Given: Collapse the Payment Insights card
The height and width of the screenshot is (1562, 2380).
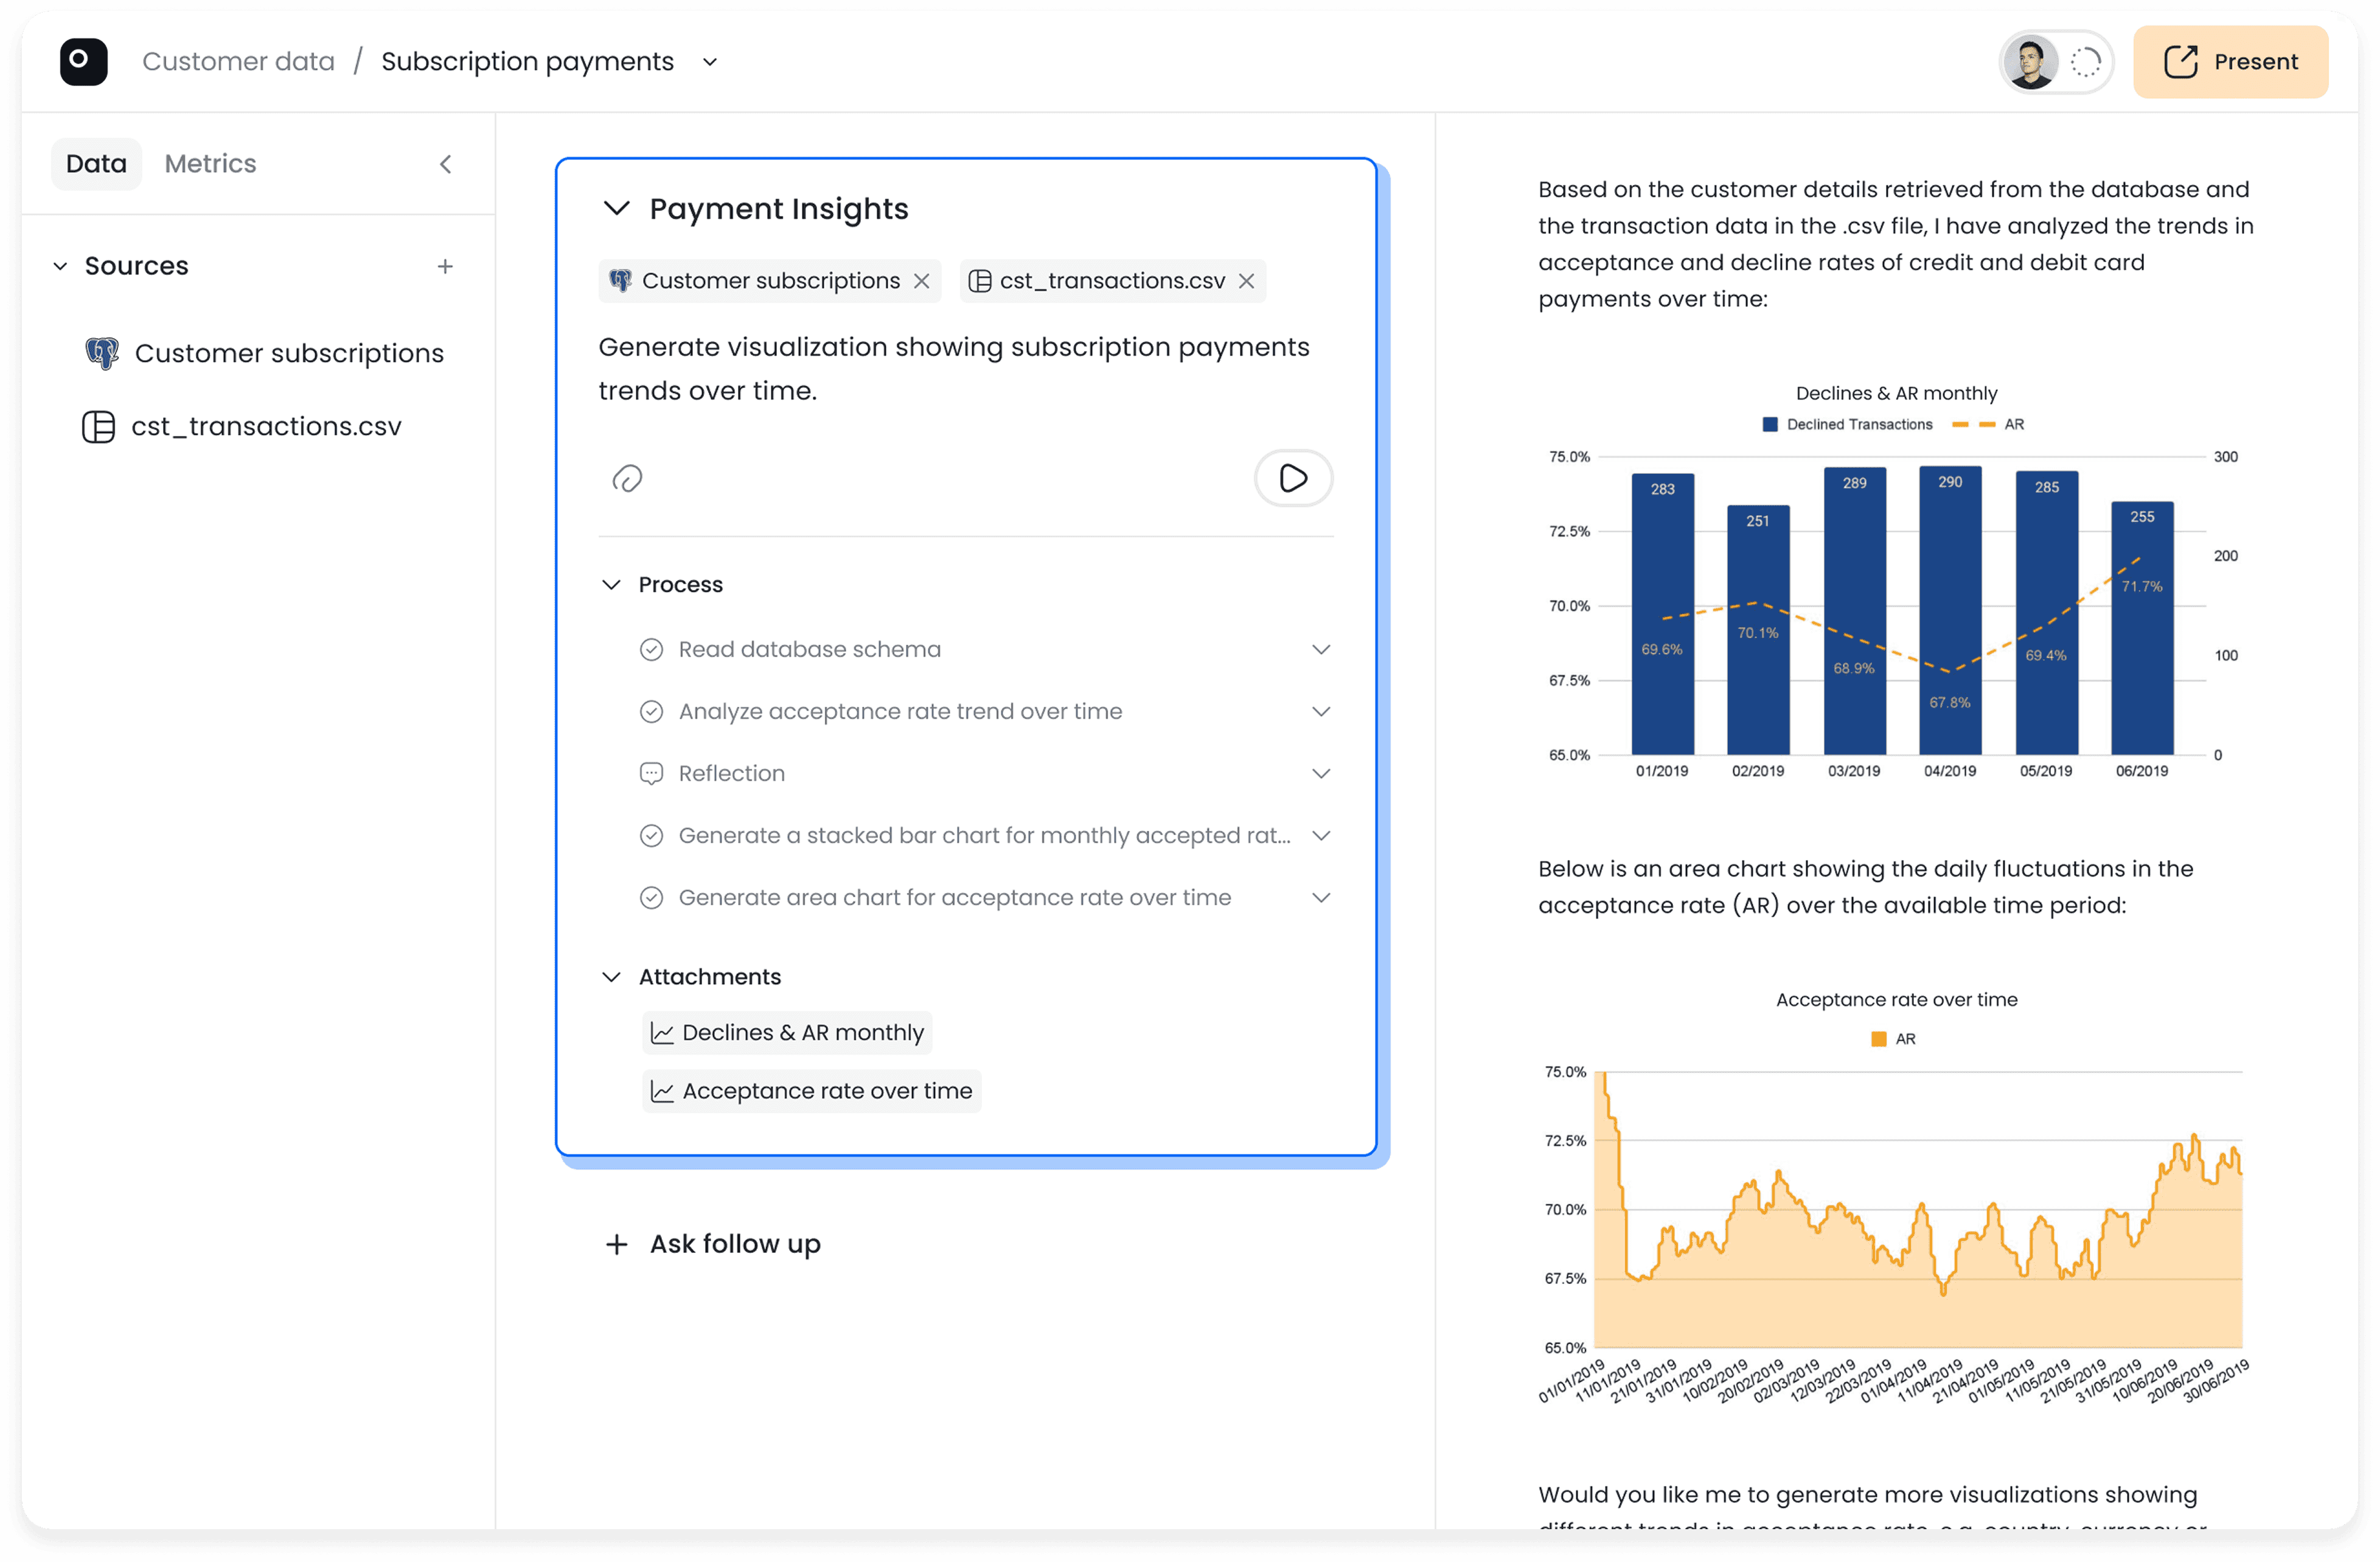Looking at the screenshot, I should point(616,208).
